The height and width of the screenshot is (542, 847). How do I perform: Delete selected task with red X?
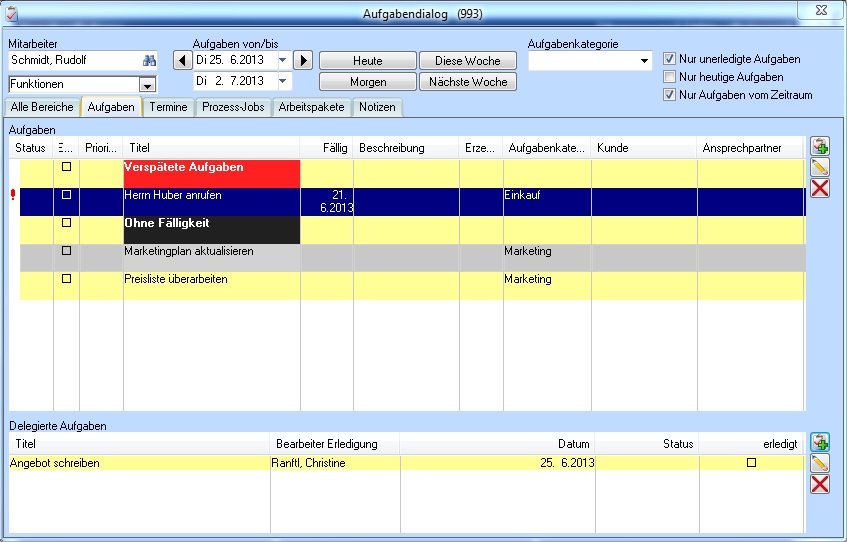click(820, 187)
